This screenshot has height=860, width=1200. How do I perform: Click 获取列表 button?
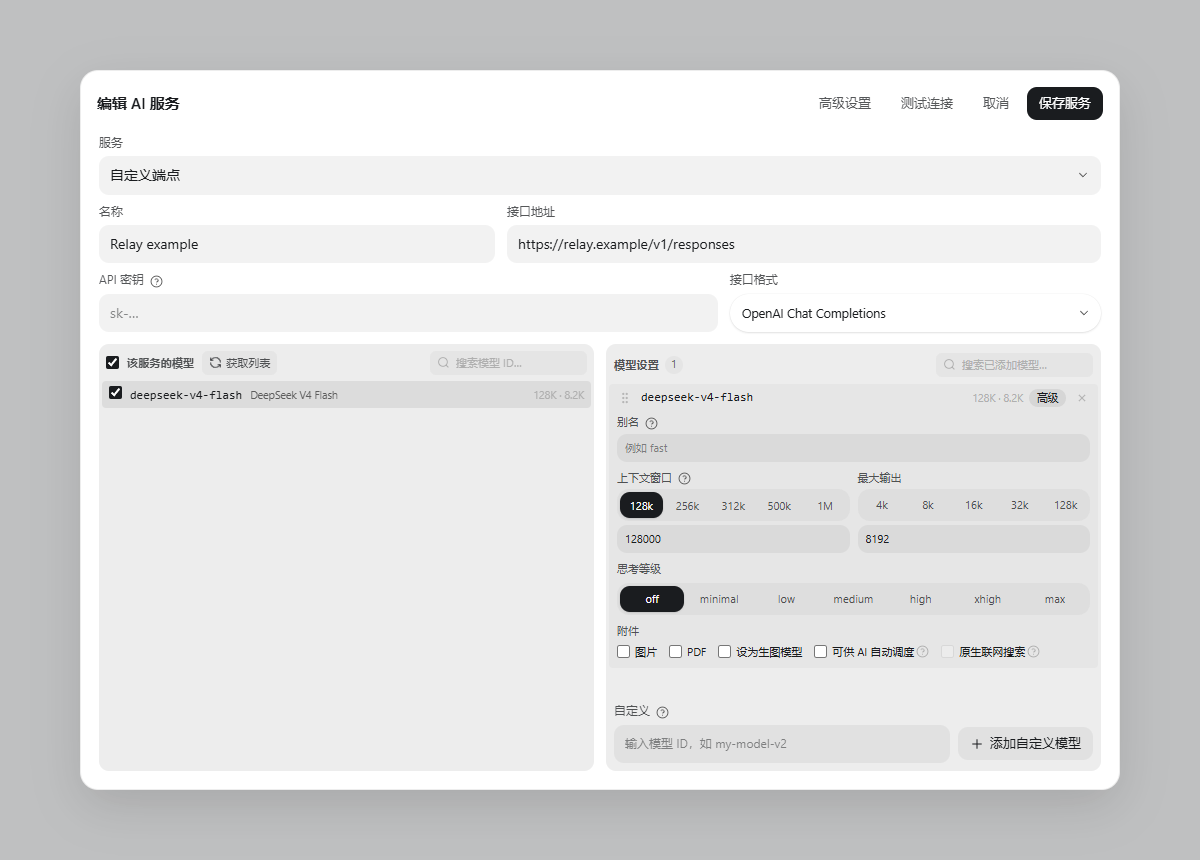click(x=240, y=363)
